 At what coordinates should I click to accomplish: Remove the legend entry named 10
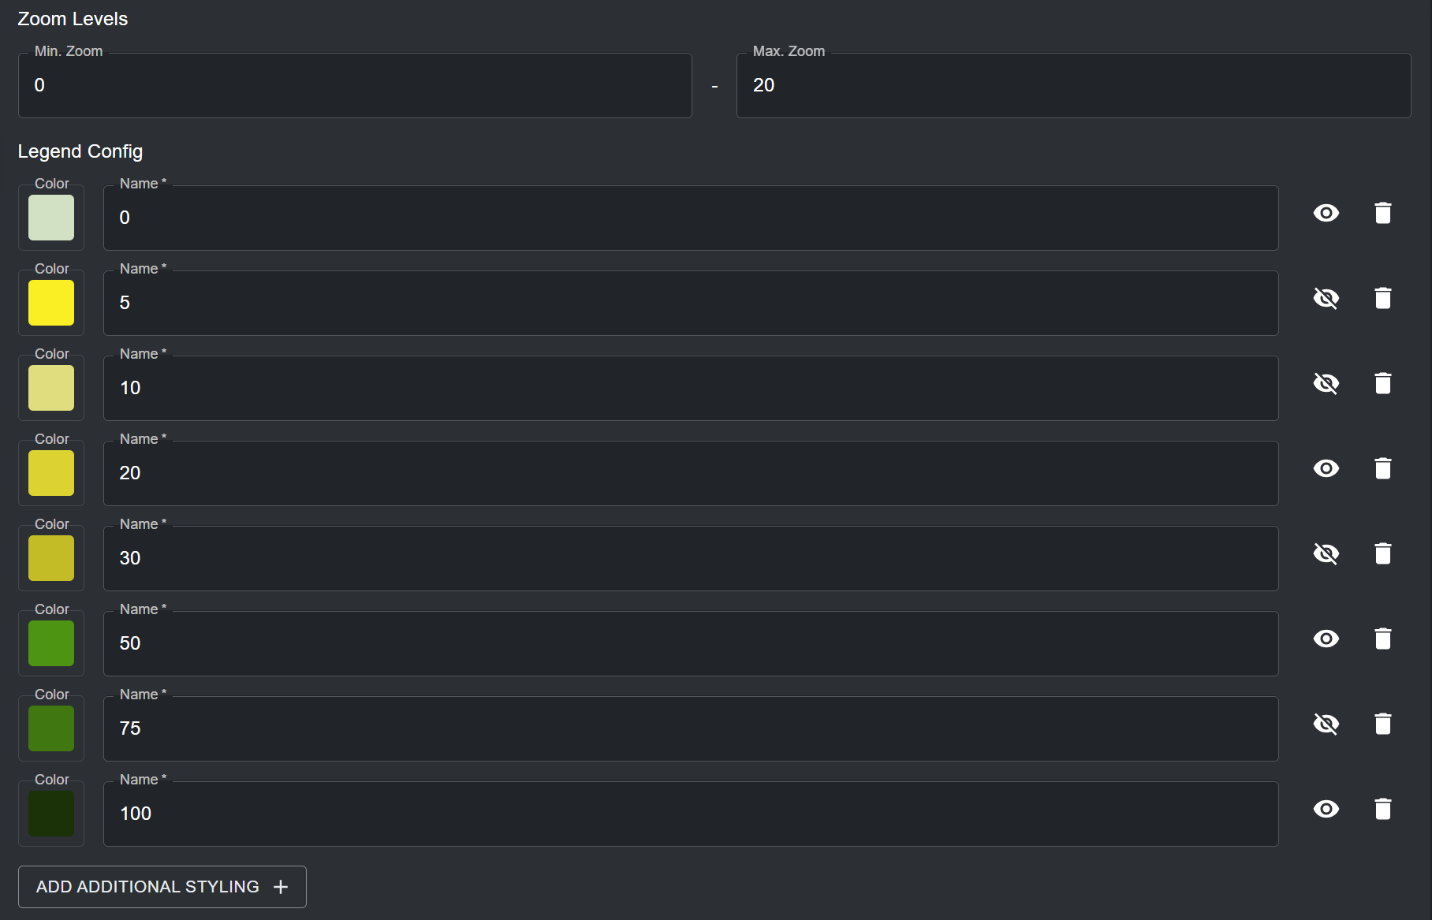click(x=1383, y=383)
